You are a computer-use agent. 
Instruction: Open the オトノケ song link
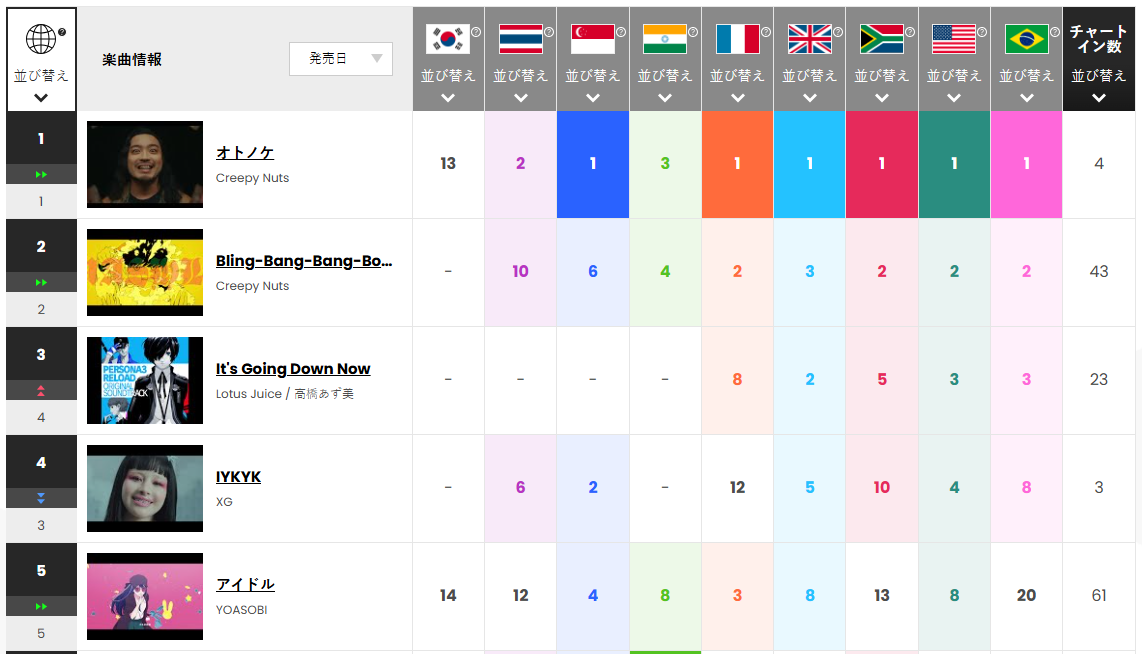(x=245, y=153)
